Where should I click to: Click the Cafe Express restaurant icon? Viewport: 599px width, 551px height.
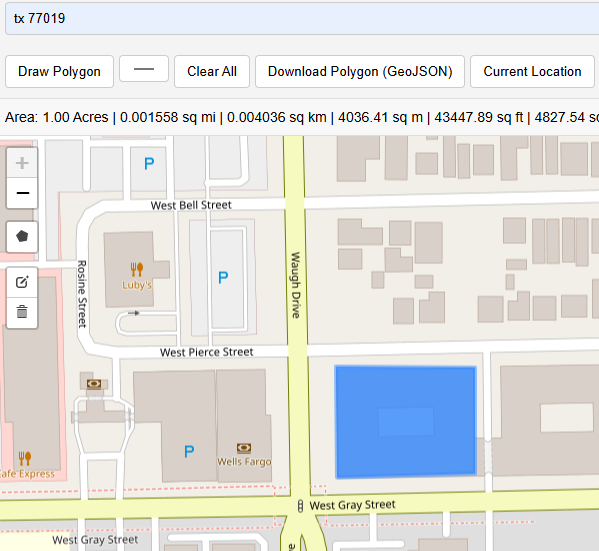click(x=25, y=458)
